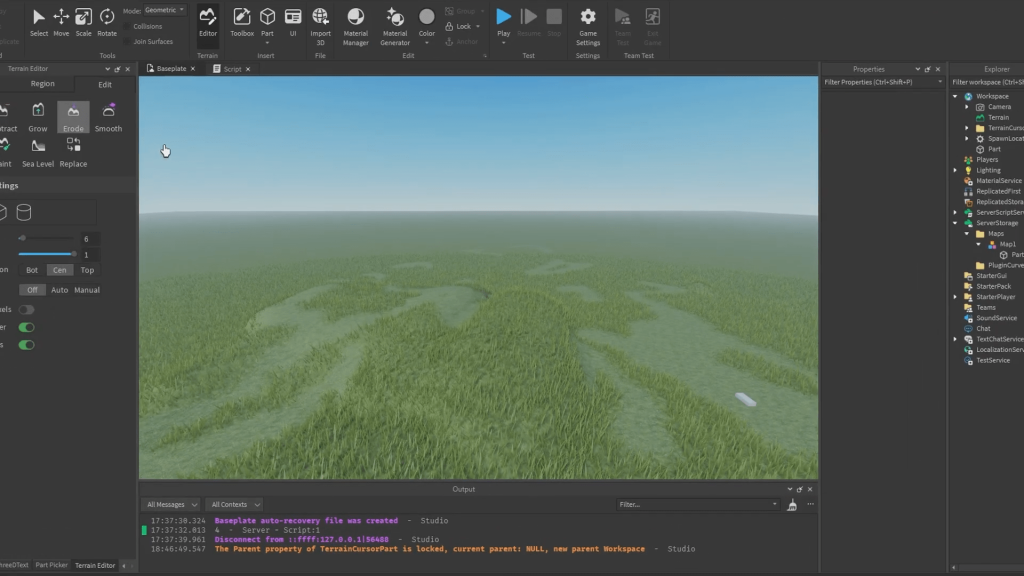The image size is (1024, 576).
Task: Click Import 3D
Action: 320,27
